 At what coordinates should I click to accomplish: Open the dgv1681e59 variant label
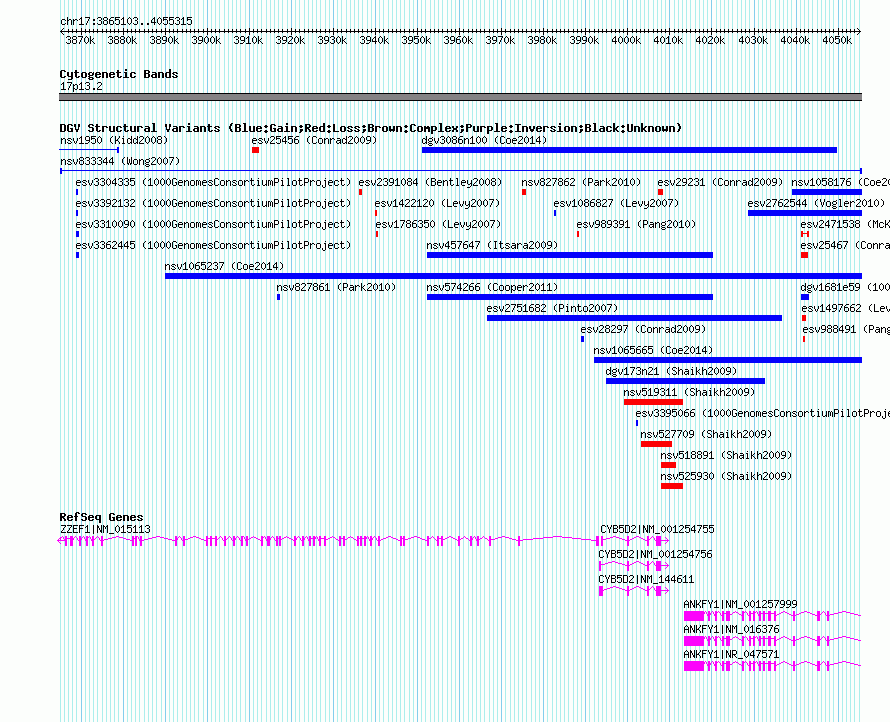pos(845,287)
